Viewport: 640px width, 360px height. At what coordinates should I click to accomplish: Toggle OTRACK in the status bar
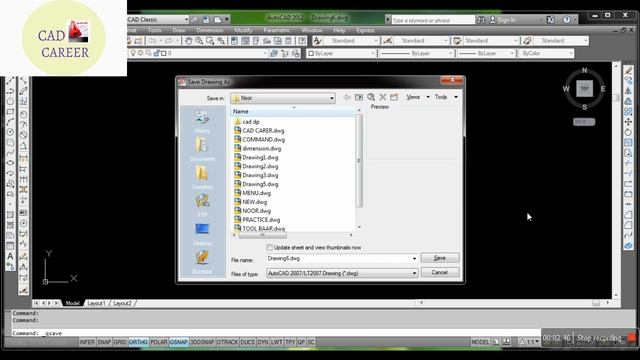pyautogui.click(x=227, y=342)
